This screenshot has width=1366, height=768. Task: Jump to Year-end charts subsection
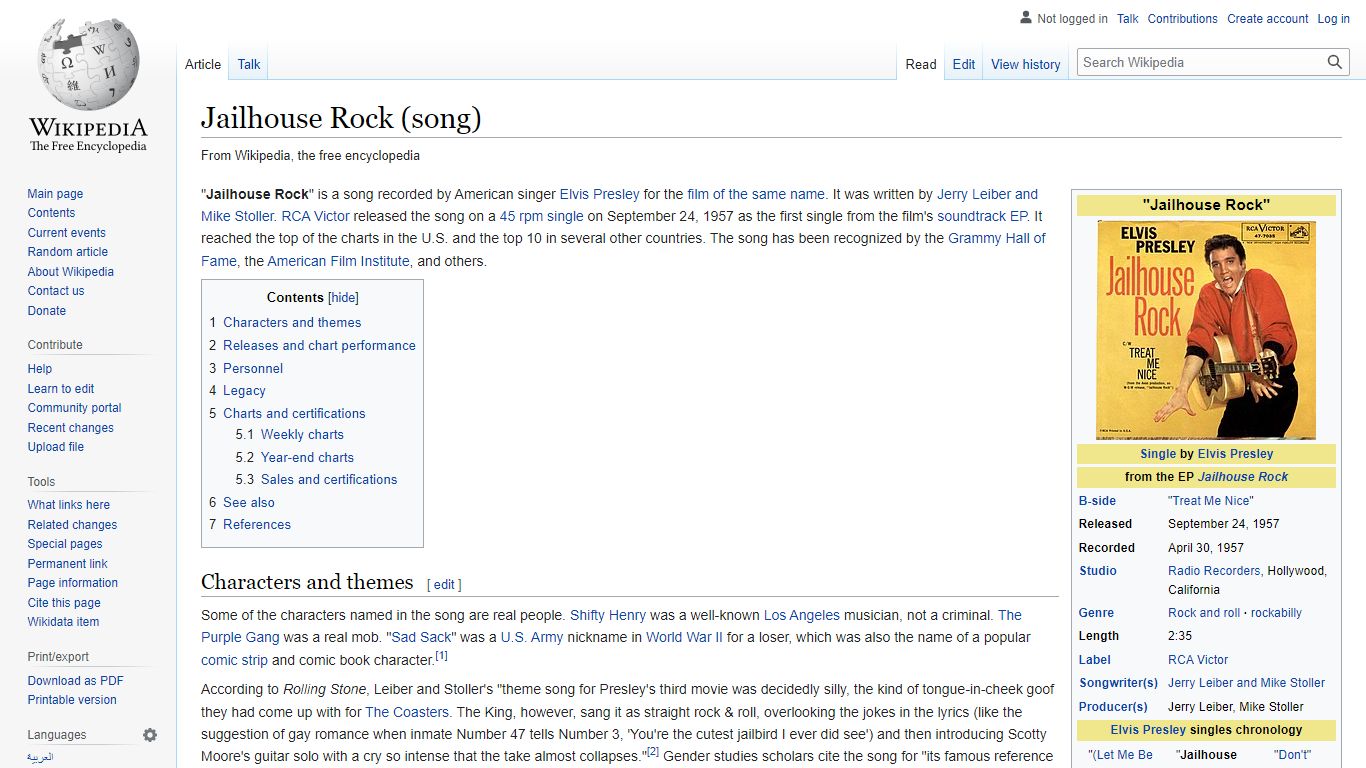point(307,457)
